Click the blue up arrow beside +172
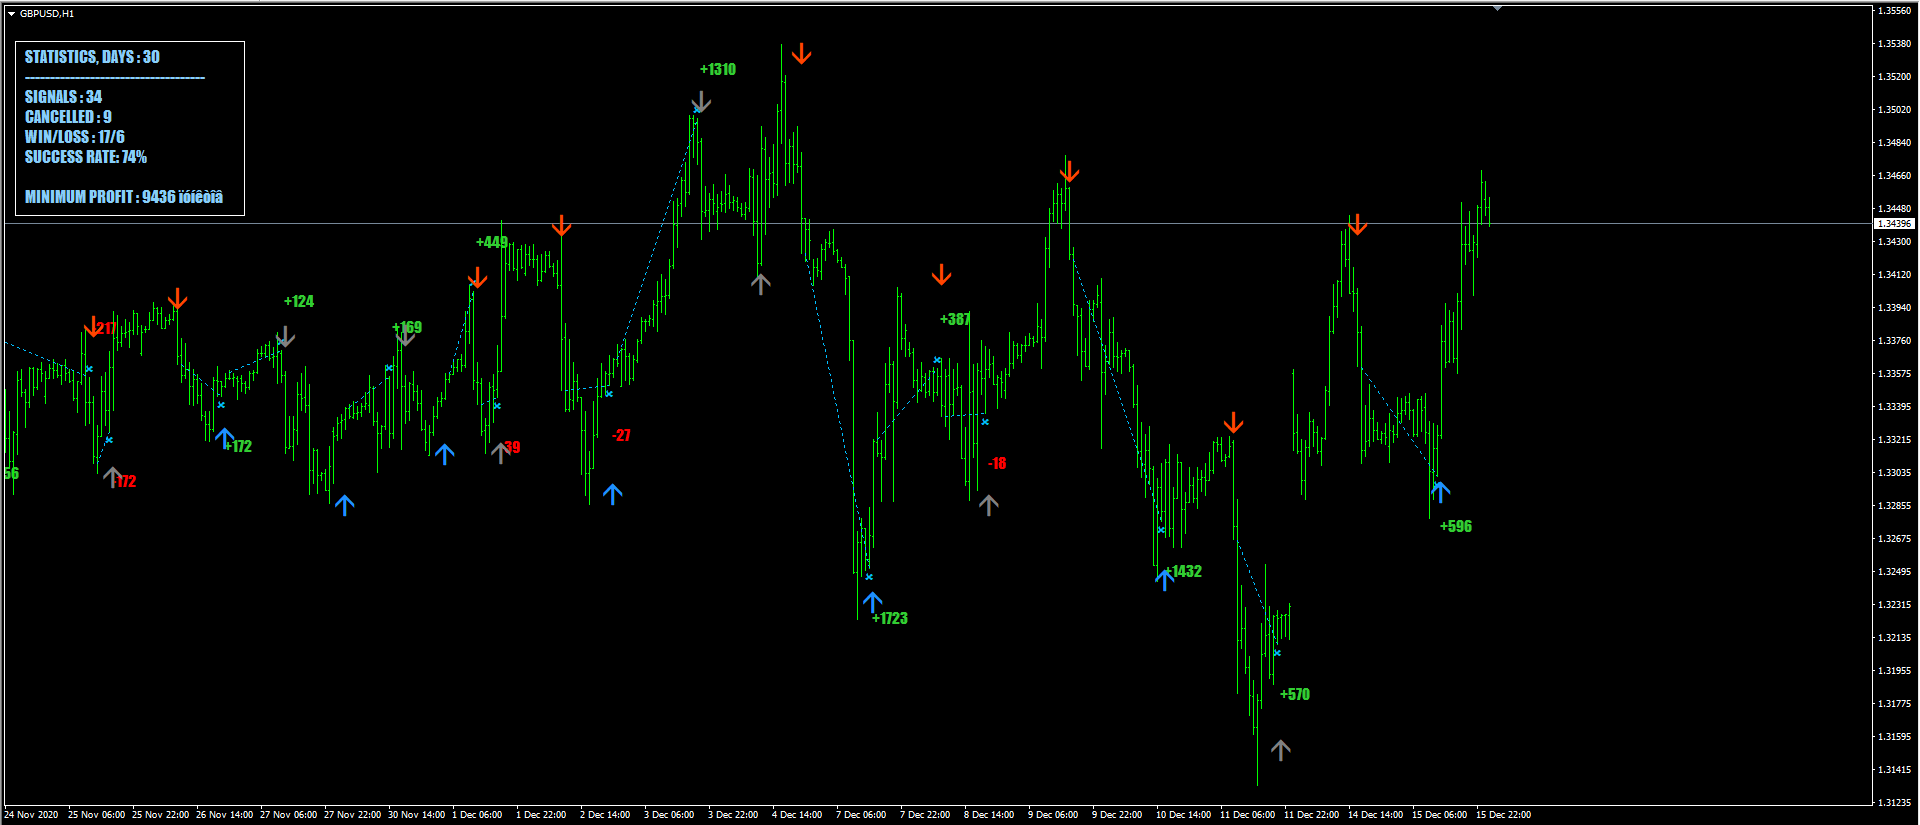1920x825 pixels. [224, 438]
